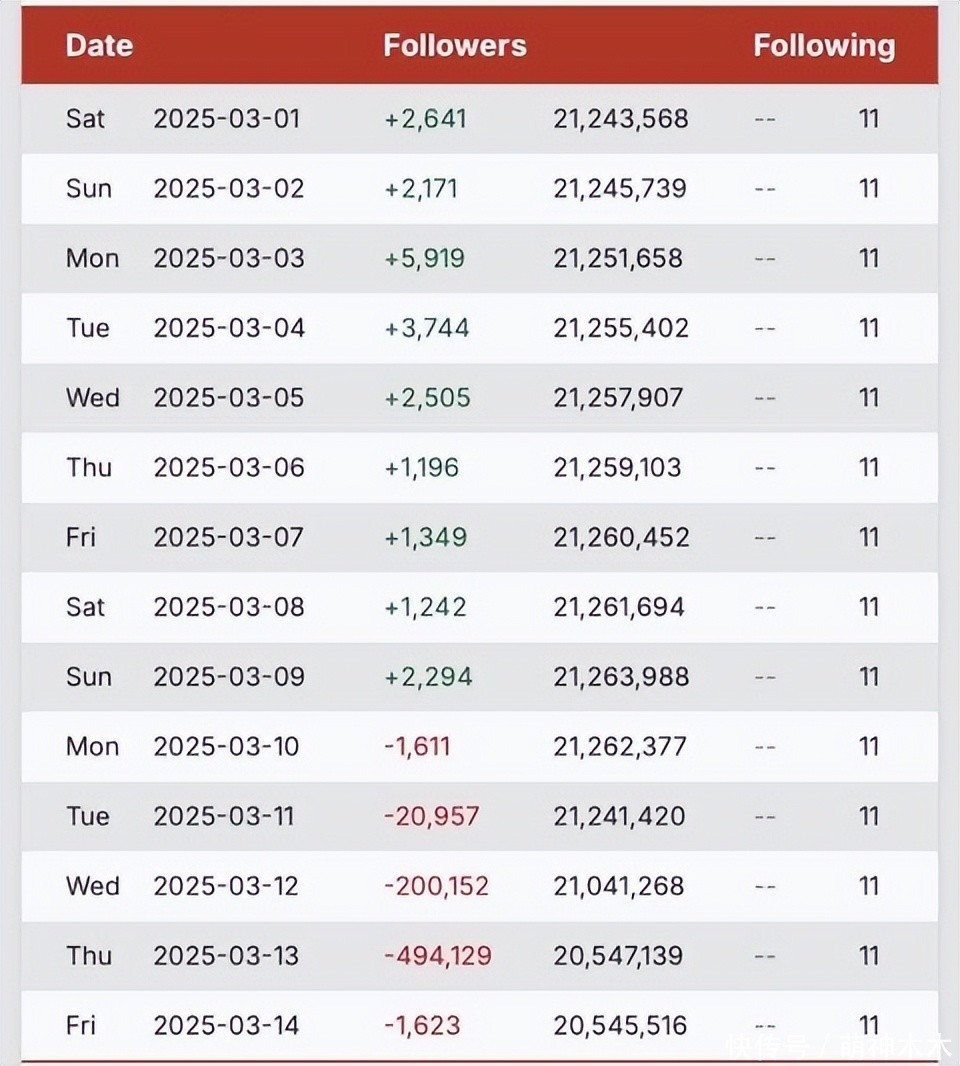Select the +5,919 gain on Monday
960x1066 pixels.
click(x=425, y=259)
